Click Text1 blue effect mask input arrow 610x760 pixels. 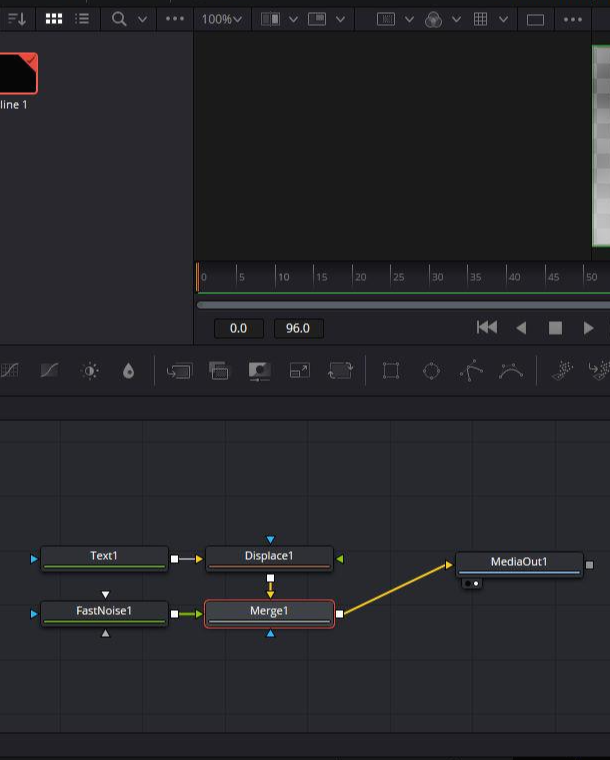34,559
